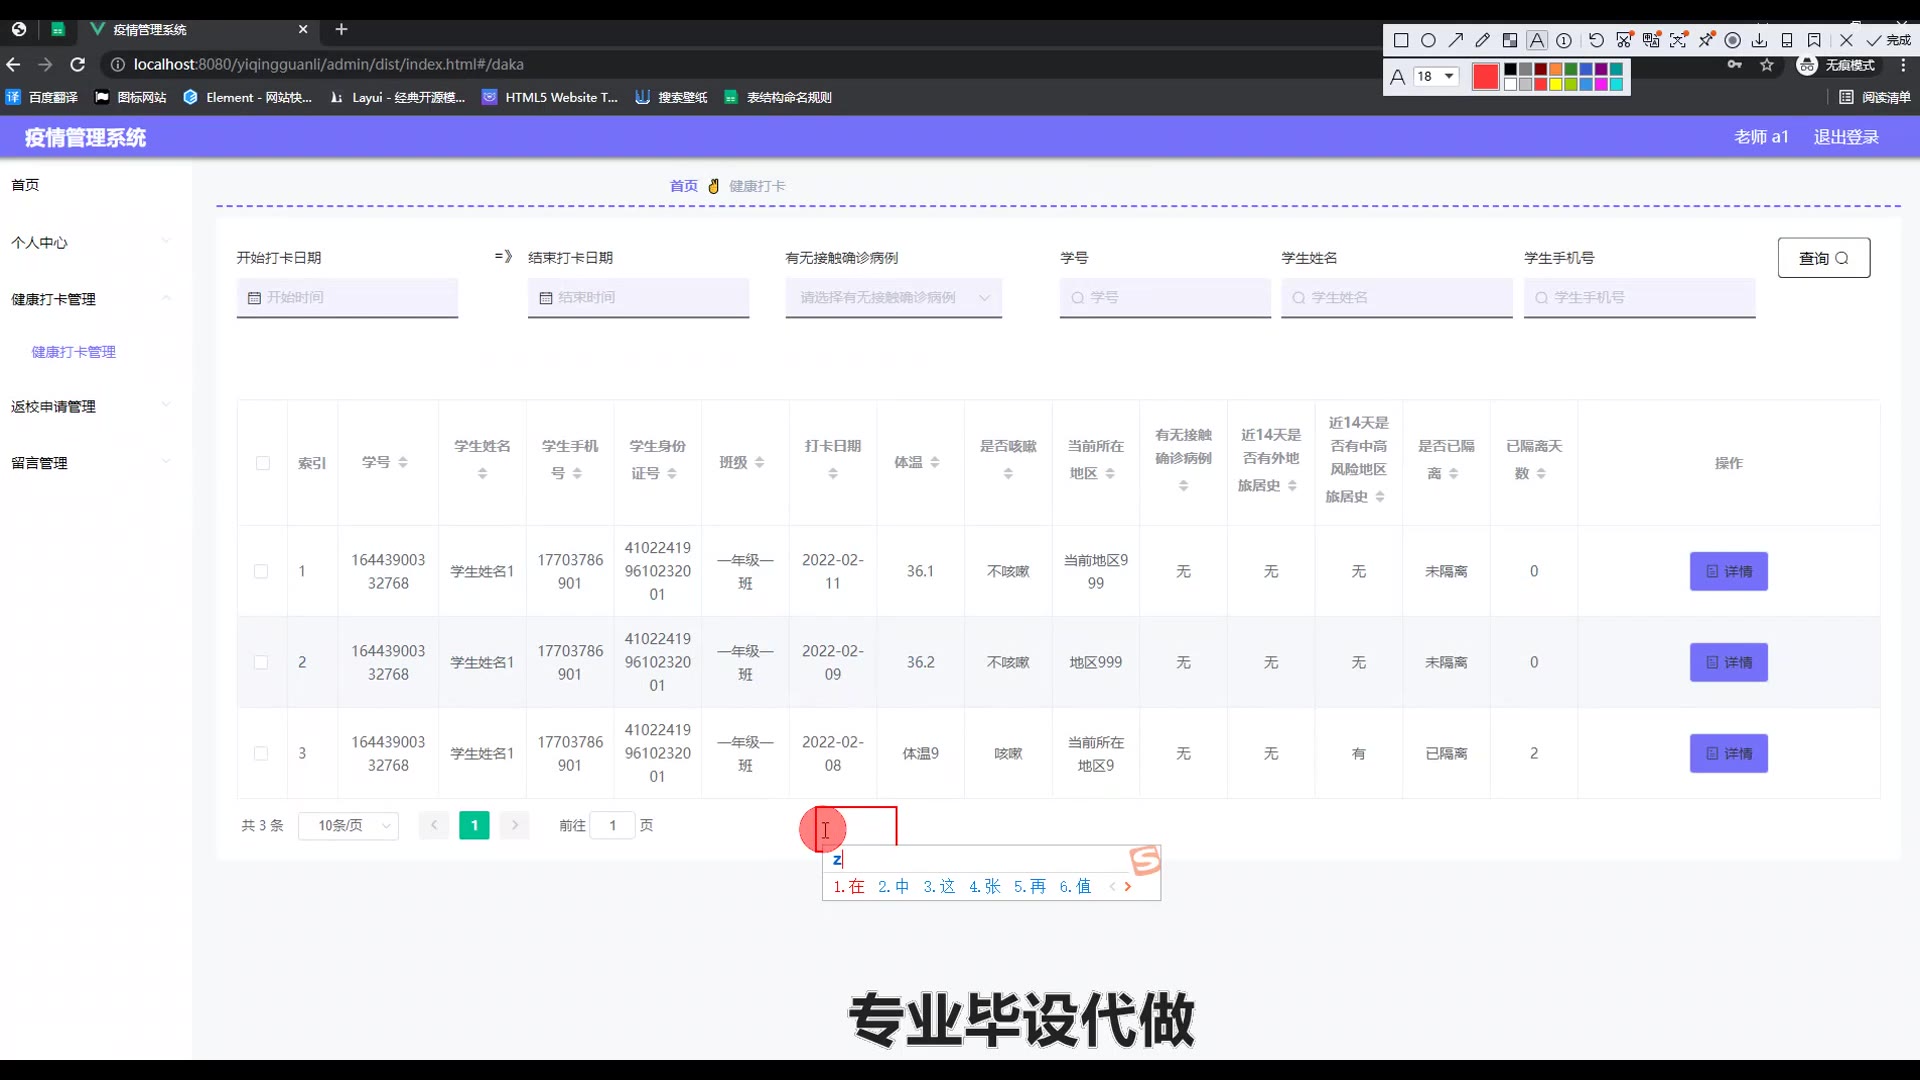The width and height of the screenshot is (1920, 1080).
Task: Click the text recognition capture icon
Action: coord(1678,41)
